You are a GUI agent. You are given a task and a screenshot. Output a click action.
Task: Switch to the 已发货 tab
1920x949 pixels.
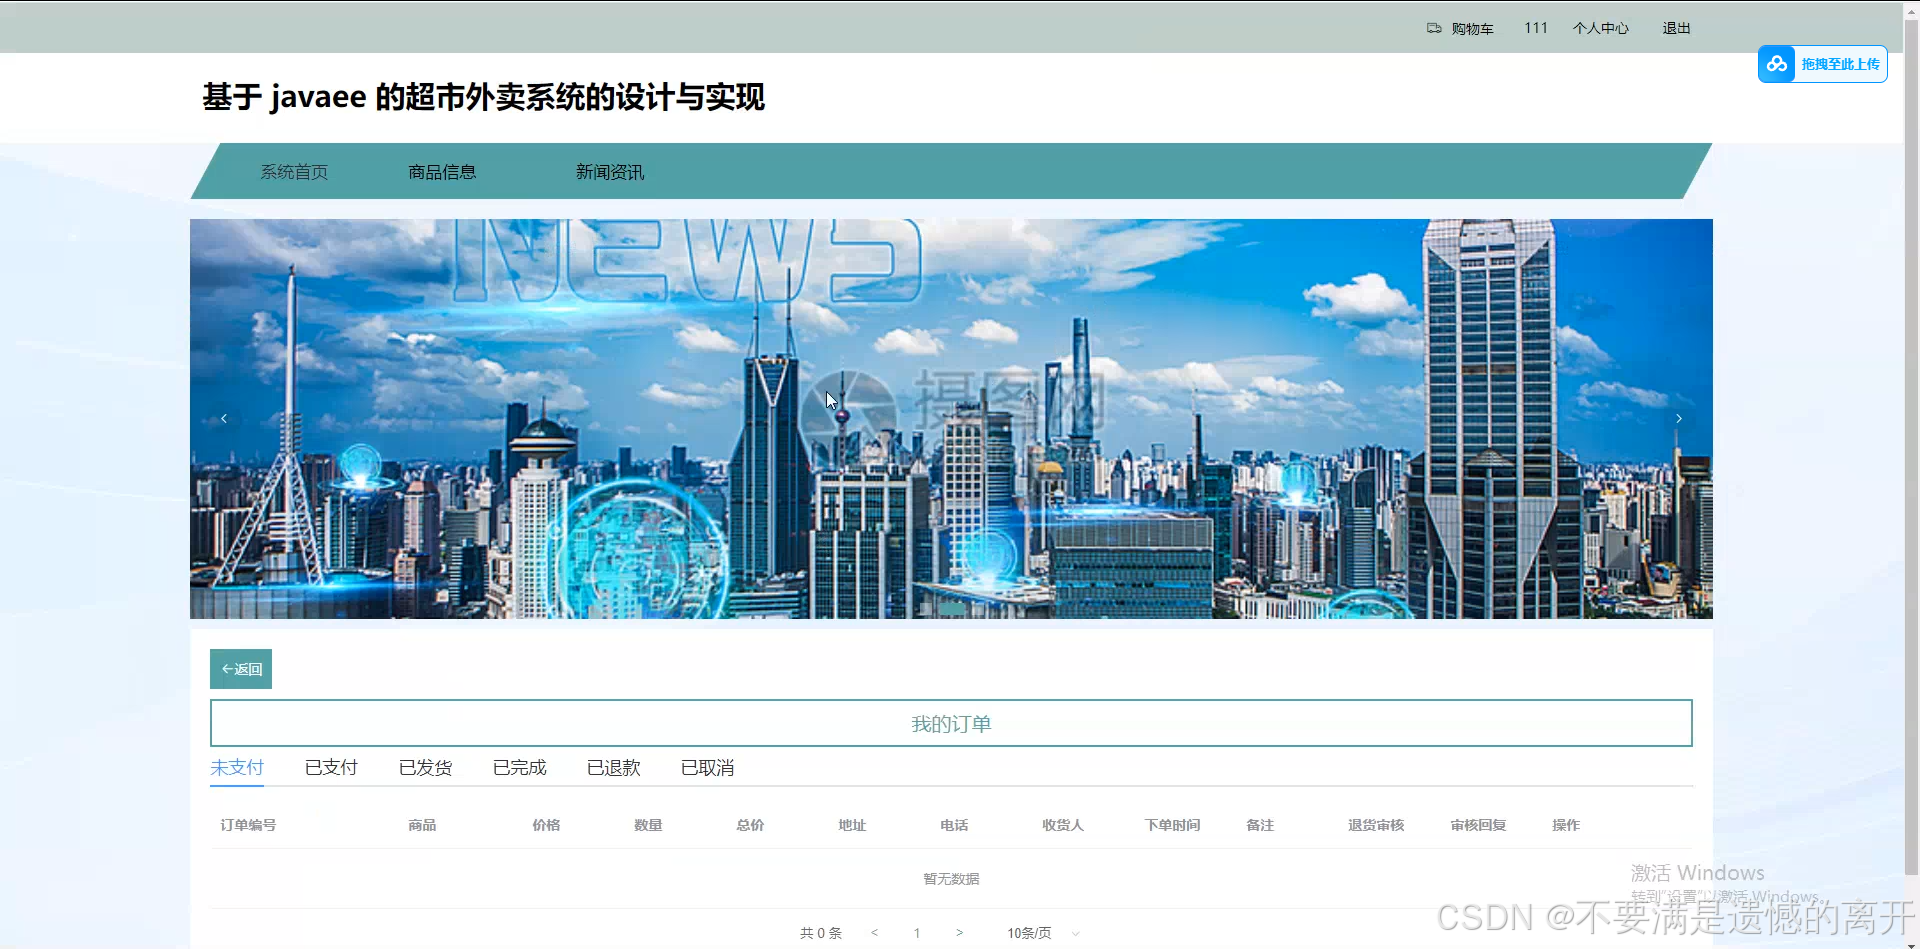tap(425, 767)
